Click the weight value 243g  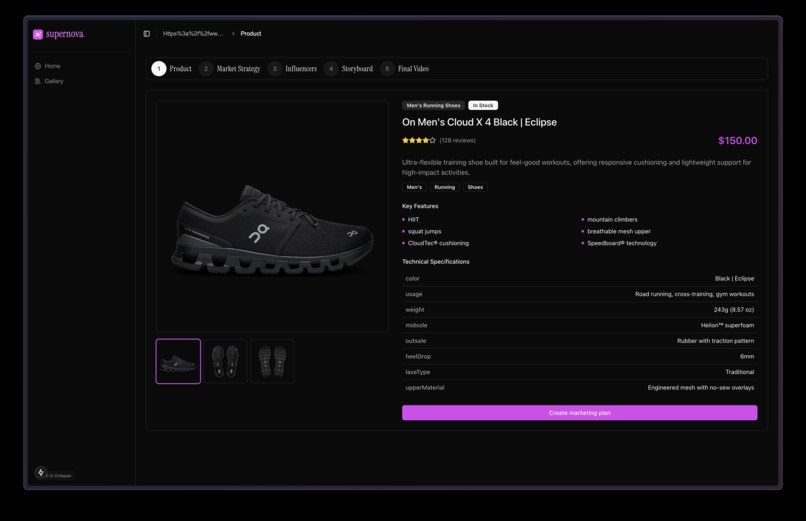coord(734,310)
